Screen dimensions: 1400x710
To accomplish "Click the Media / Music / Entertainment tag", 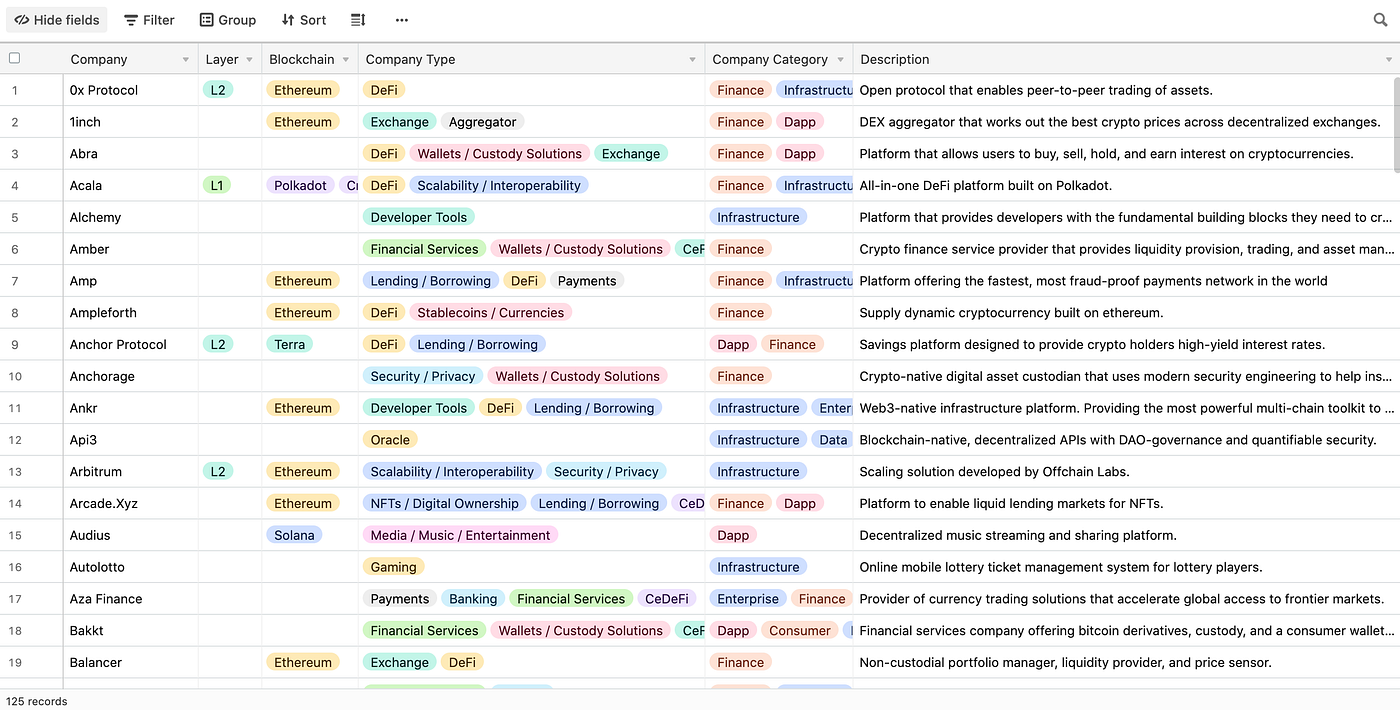I will [x=460, y=535].
